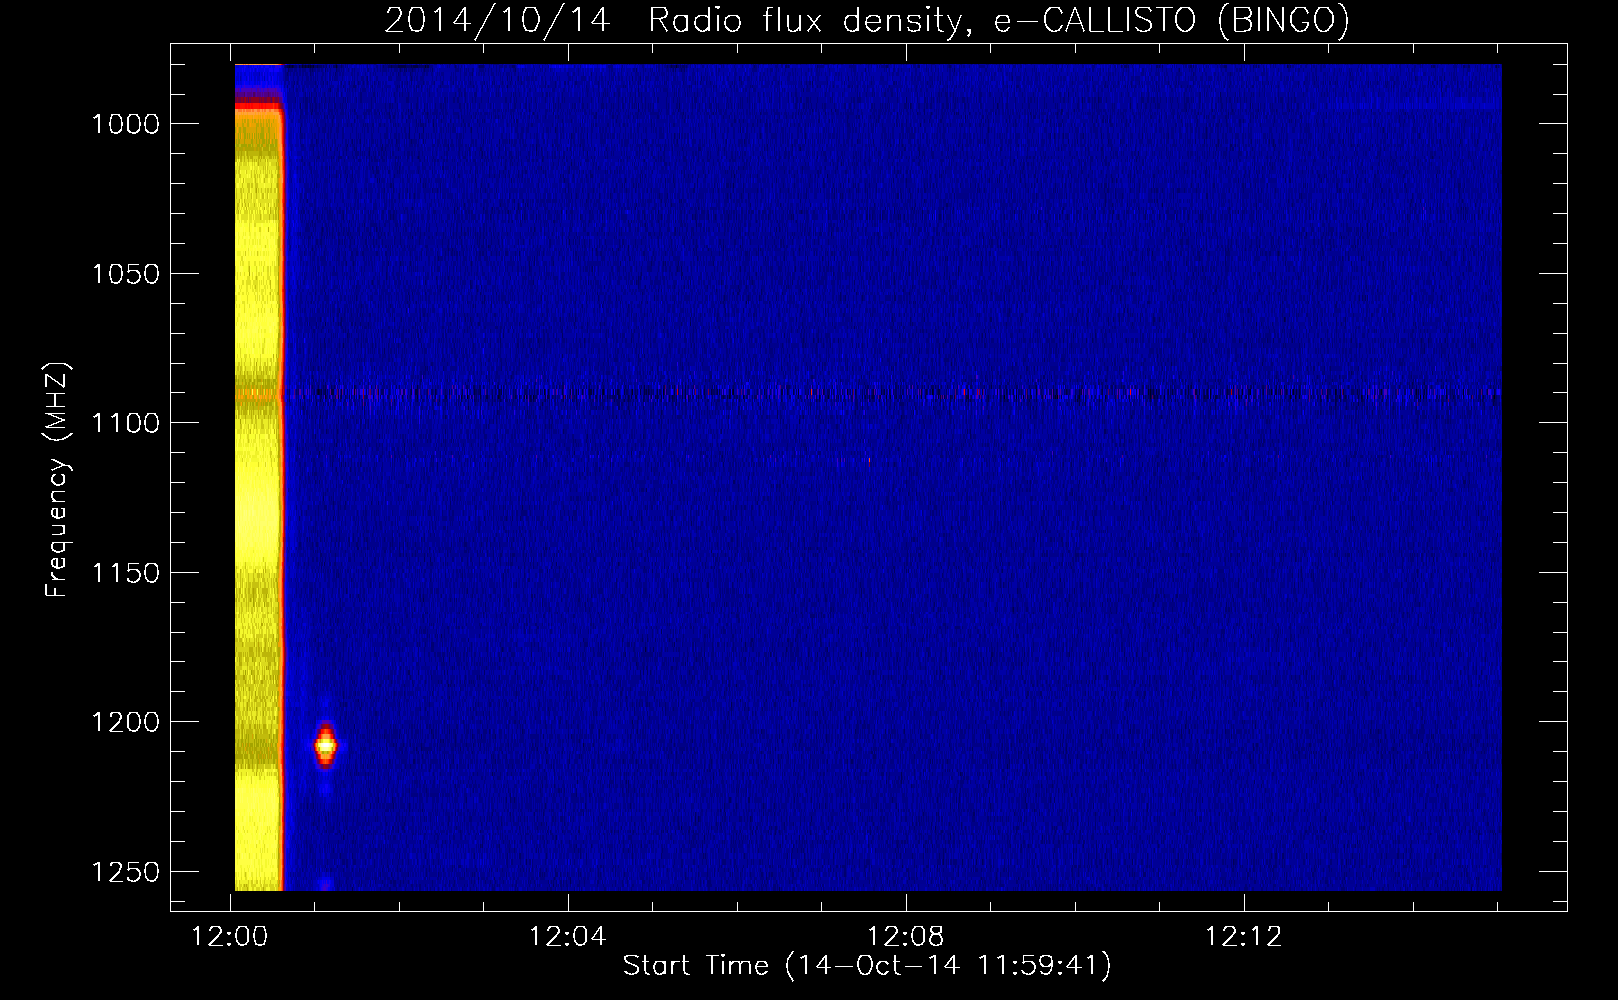This screenshot has width=1618, height=1000.
Task: Click the 'Start Time (14-Oct-14 11:59:41)' label
Action: (x=867, y=965)
